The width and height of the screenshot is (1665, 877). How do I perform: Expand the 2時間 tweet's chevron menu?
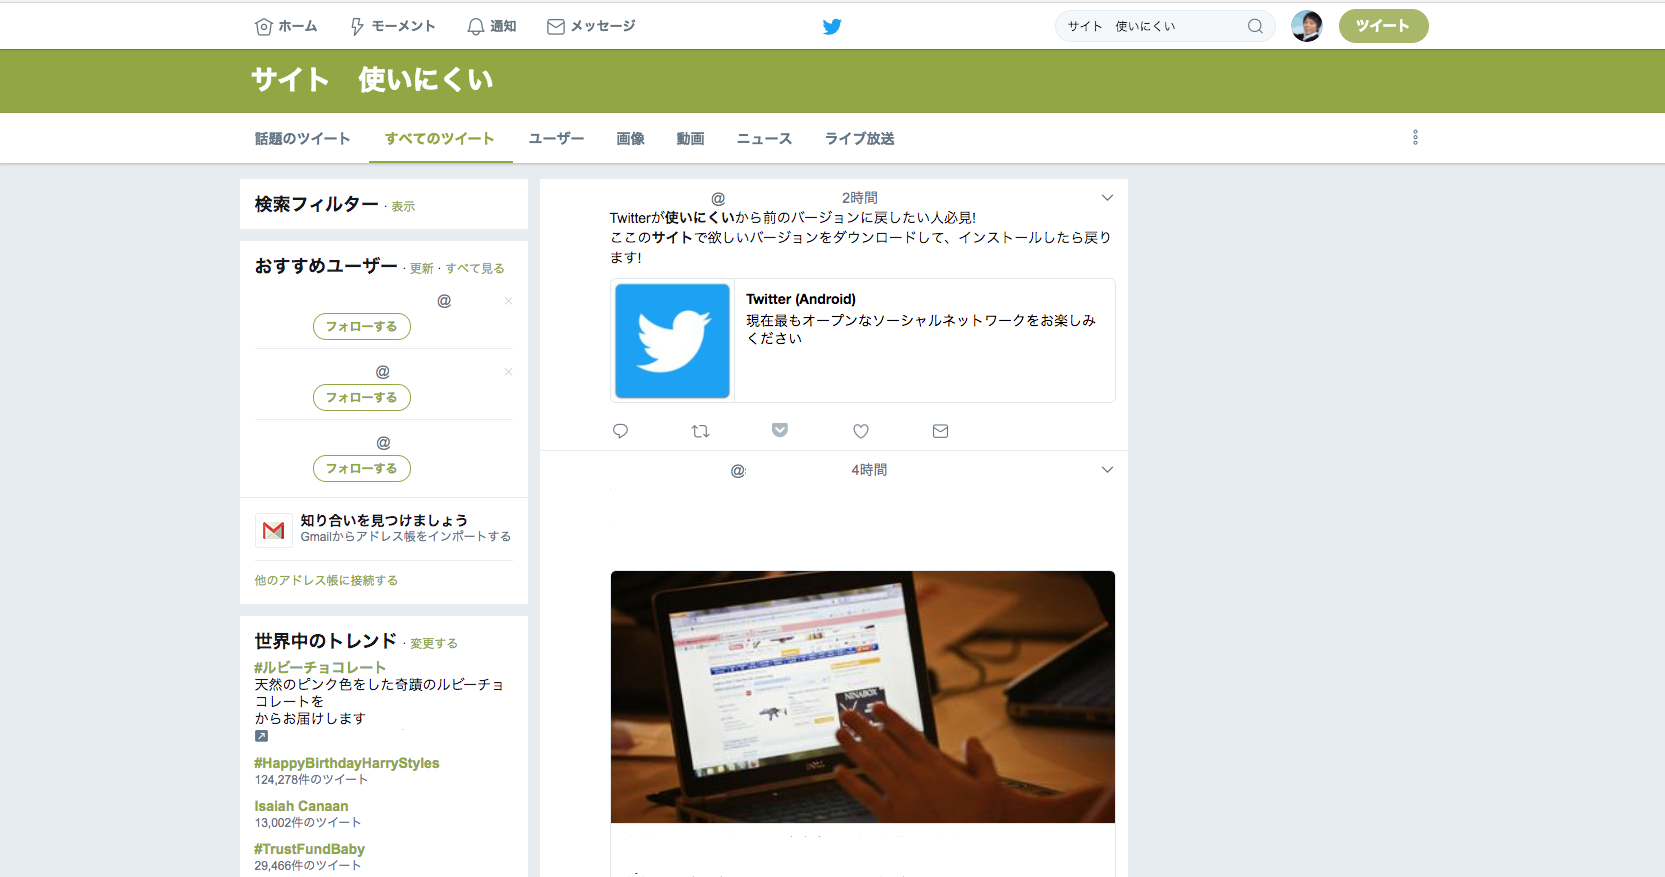click(1107, 197)
